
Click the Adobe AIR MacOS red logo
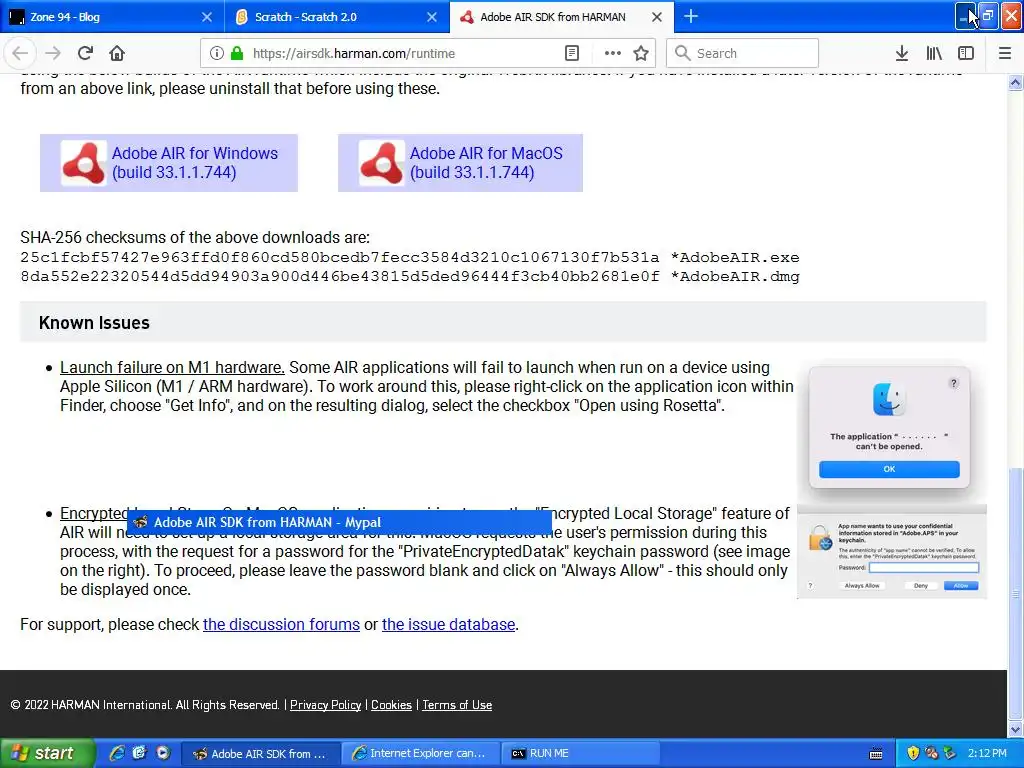pos(381,163)
